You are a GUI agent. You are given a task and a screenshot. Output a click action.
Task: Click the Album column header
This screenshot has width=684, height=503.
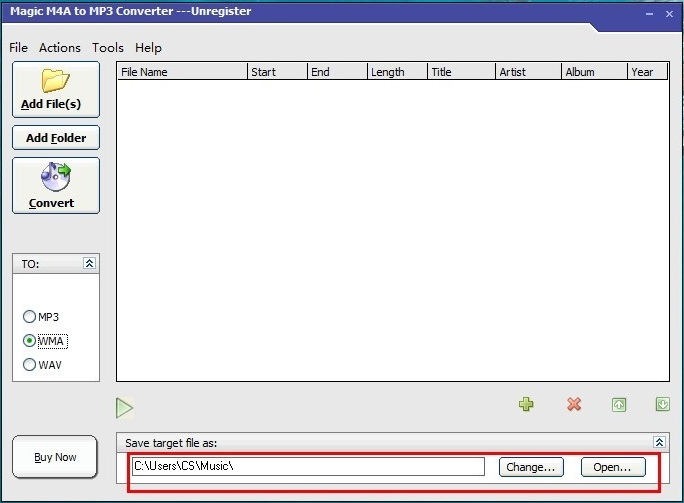(x=594, y=72)
